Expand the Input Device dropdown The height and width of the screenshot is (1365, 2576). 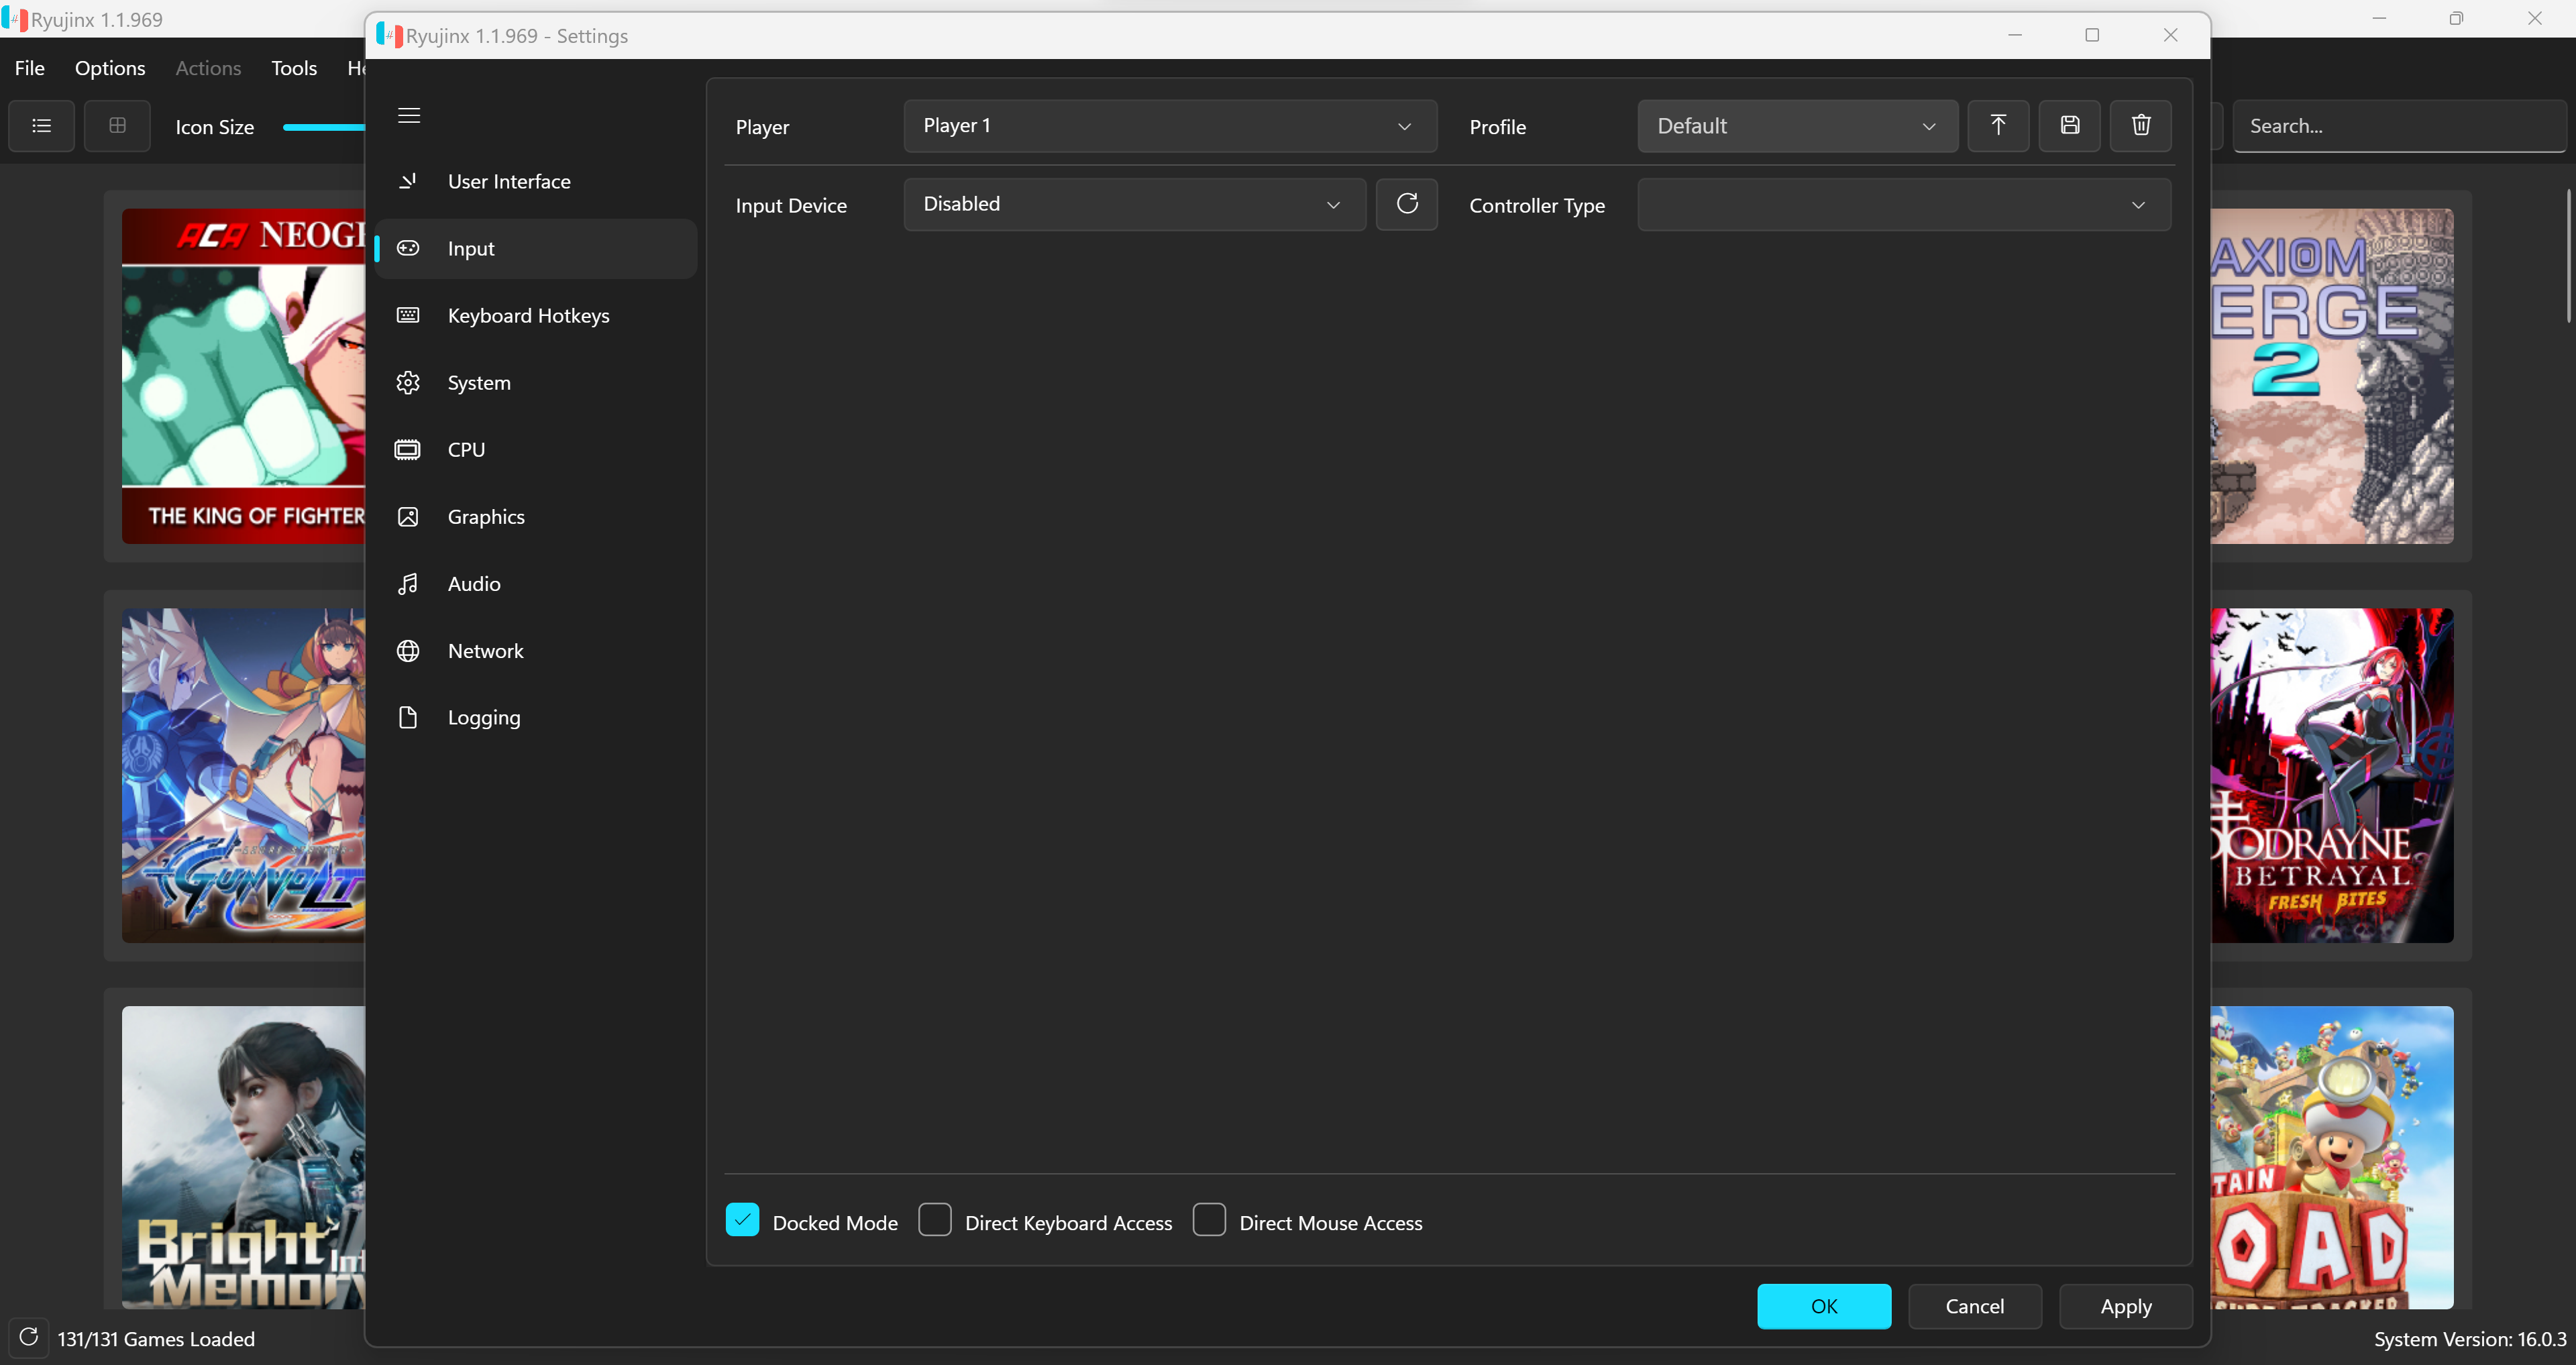coord(1133,204)
